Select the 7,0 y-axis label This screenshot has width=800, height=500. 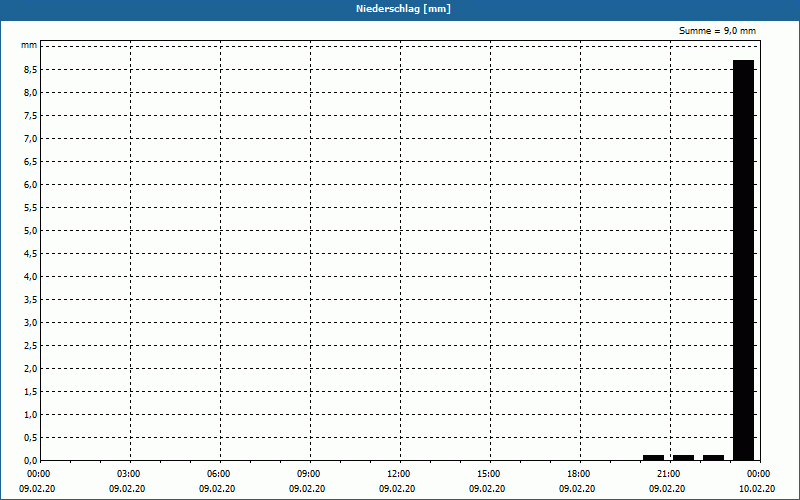[x=31, y=138]
